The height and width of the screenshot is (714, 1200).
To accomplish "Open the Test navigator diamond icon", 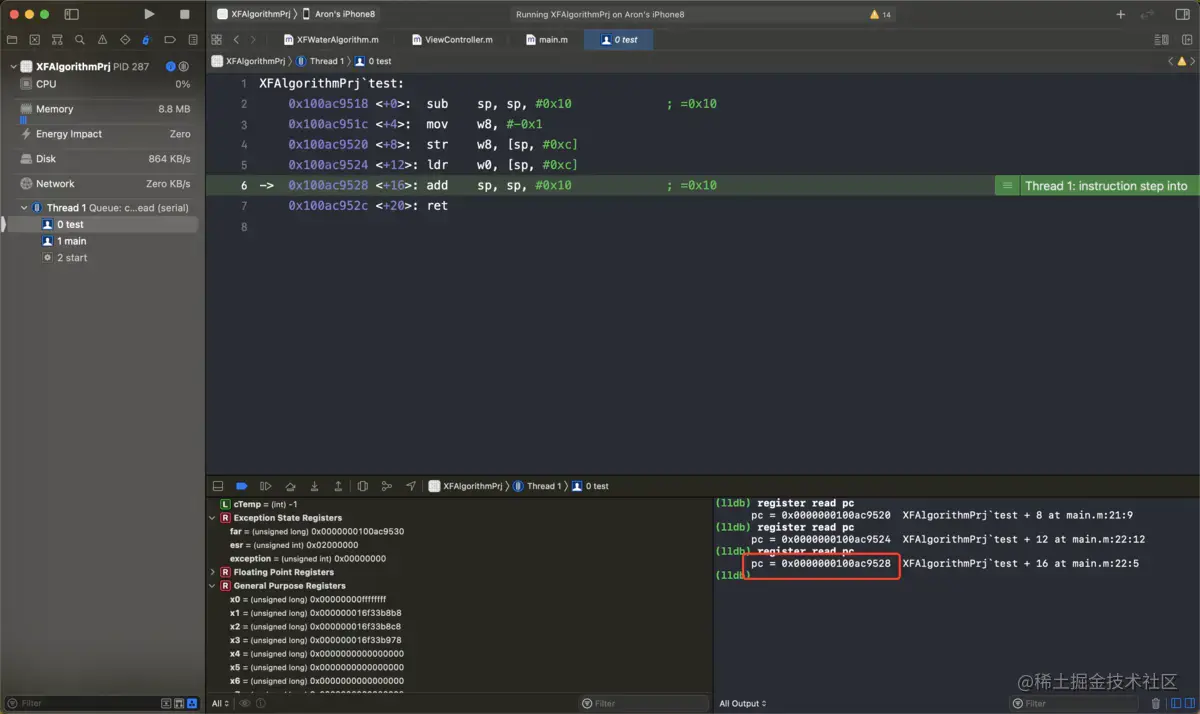I will tap(124, 40).
